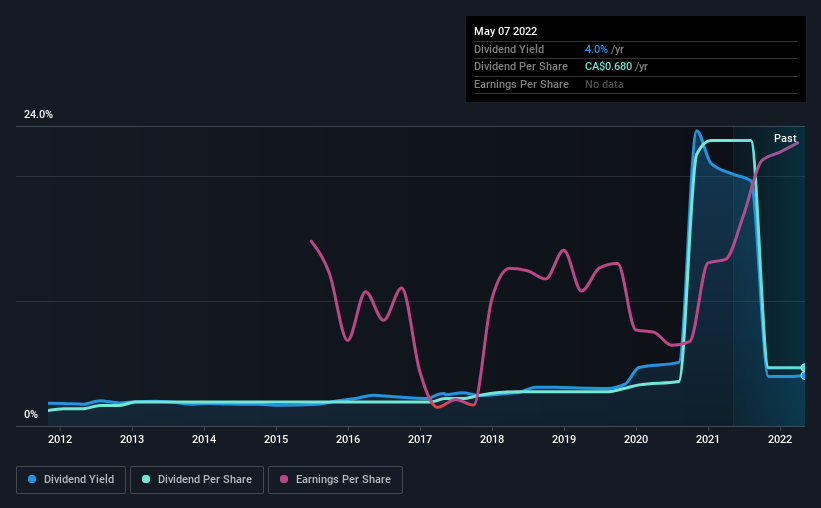
Task: Click the May 07 2022 tooltip date
Action: click(x=506, y=31)
